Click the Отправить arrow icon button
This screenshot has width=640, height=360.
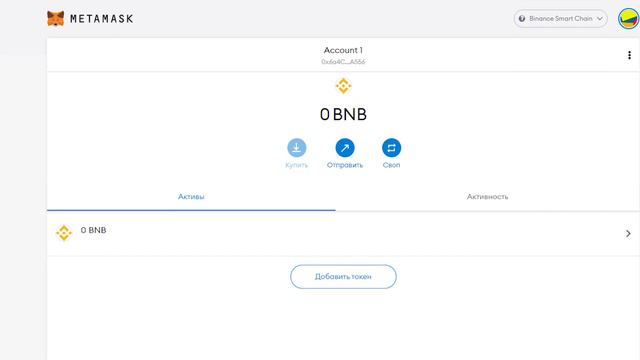(345, 148)
